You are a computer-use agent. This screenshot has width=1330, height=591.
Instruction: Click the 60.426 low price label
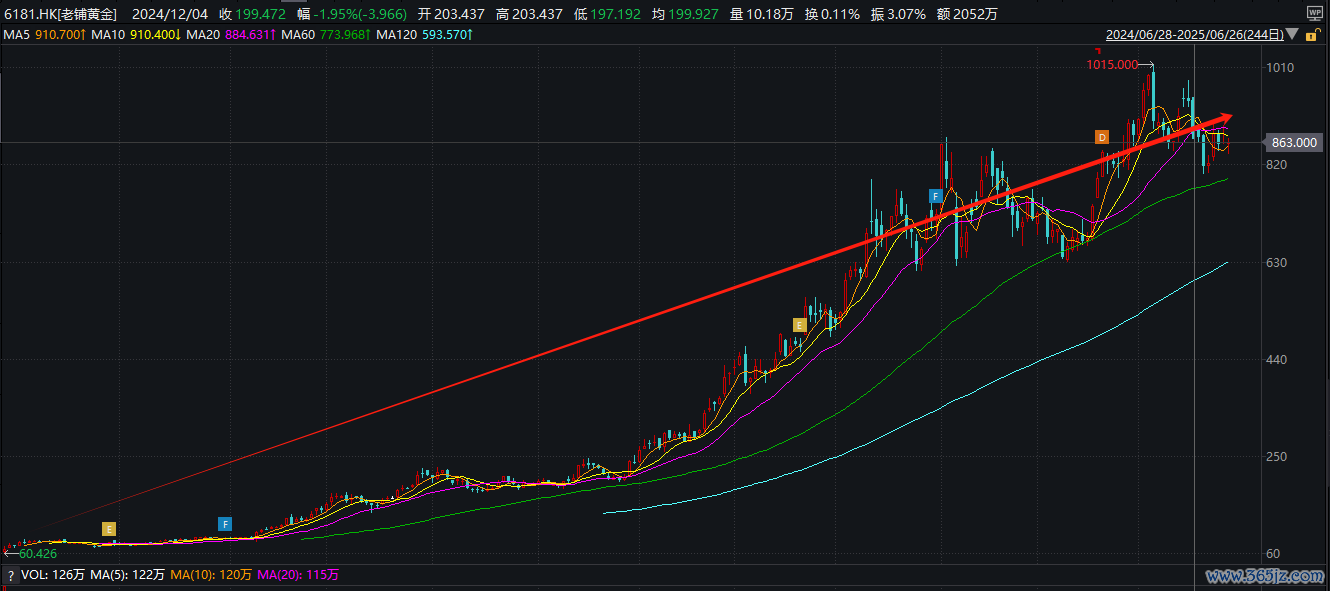point(38,554)
